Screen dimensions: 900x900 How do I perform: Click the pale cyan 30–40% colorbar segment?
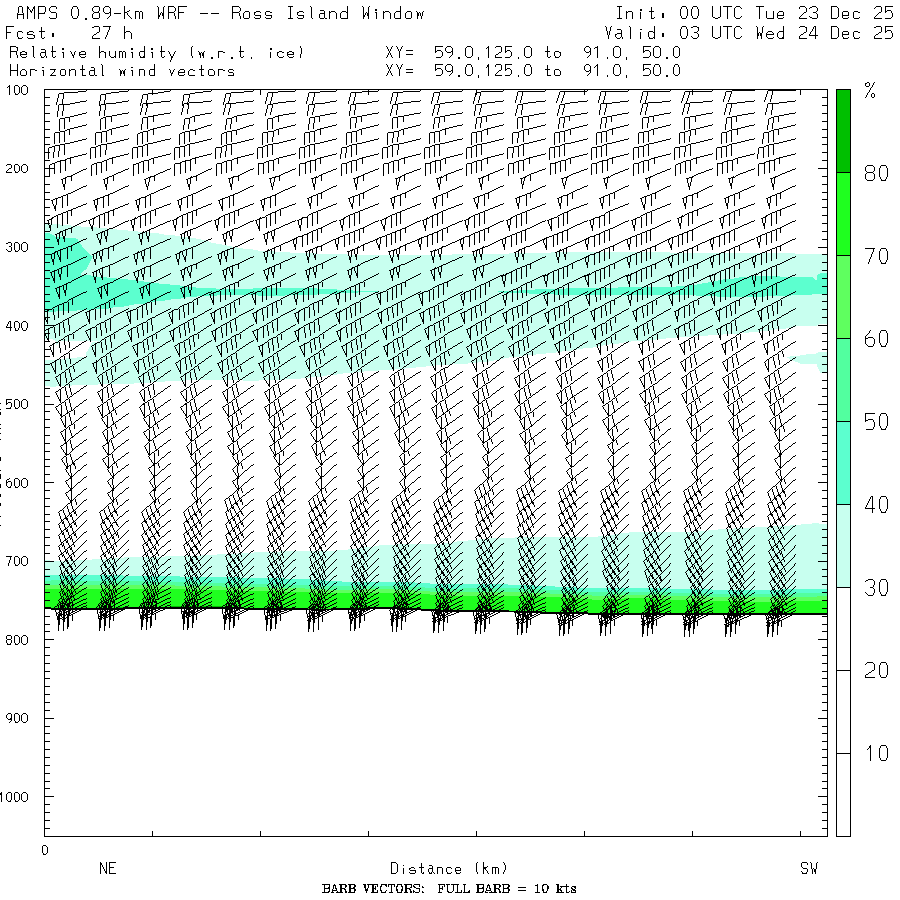[x=843, y=545]
